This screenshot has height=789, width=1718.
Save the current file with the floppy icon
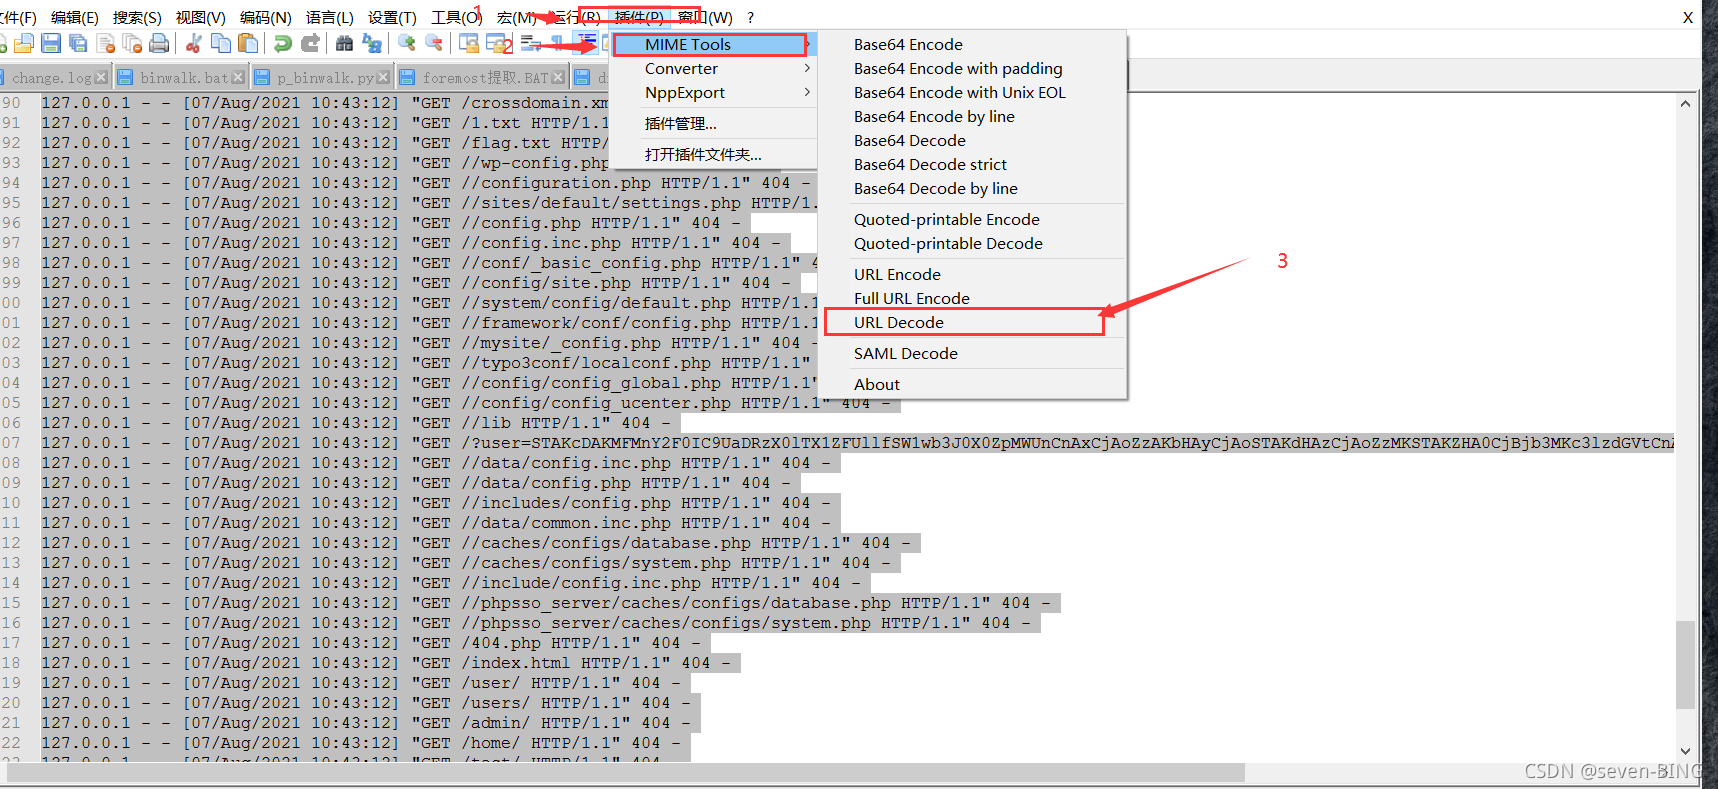coord(51,43)
